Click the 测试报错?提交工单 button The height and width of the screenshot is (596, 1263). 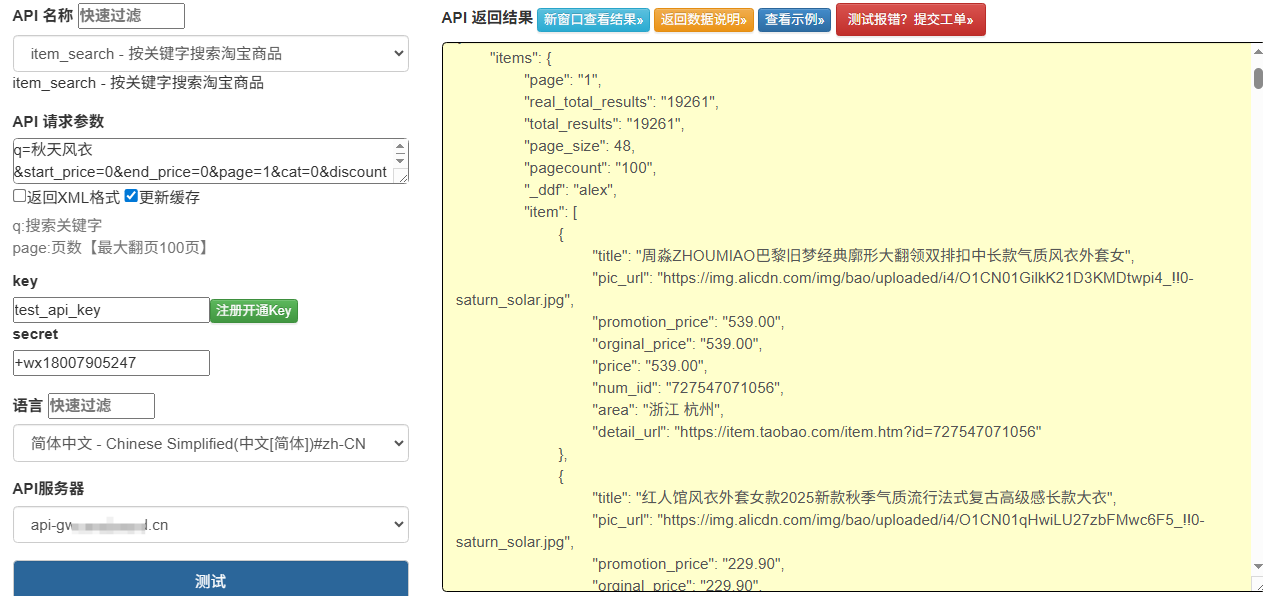[x=910, y=19]
